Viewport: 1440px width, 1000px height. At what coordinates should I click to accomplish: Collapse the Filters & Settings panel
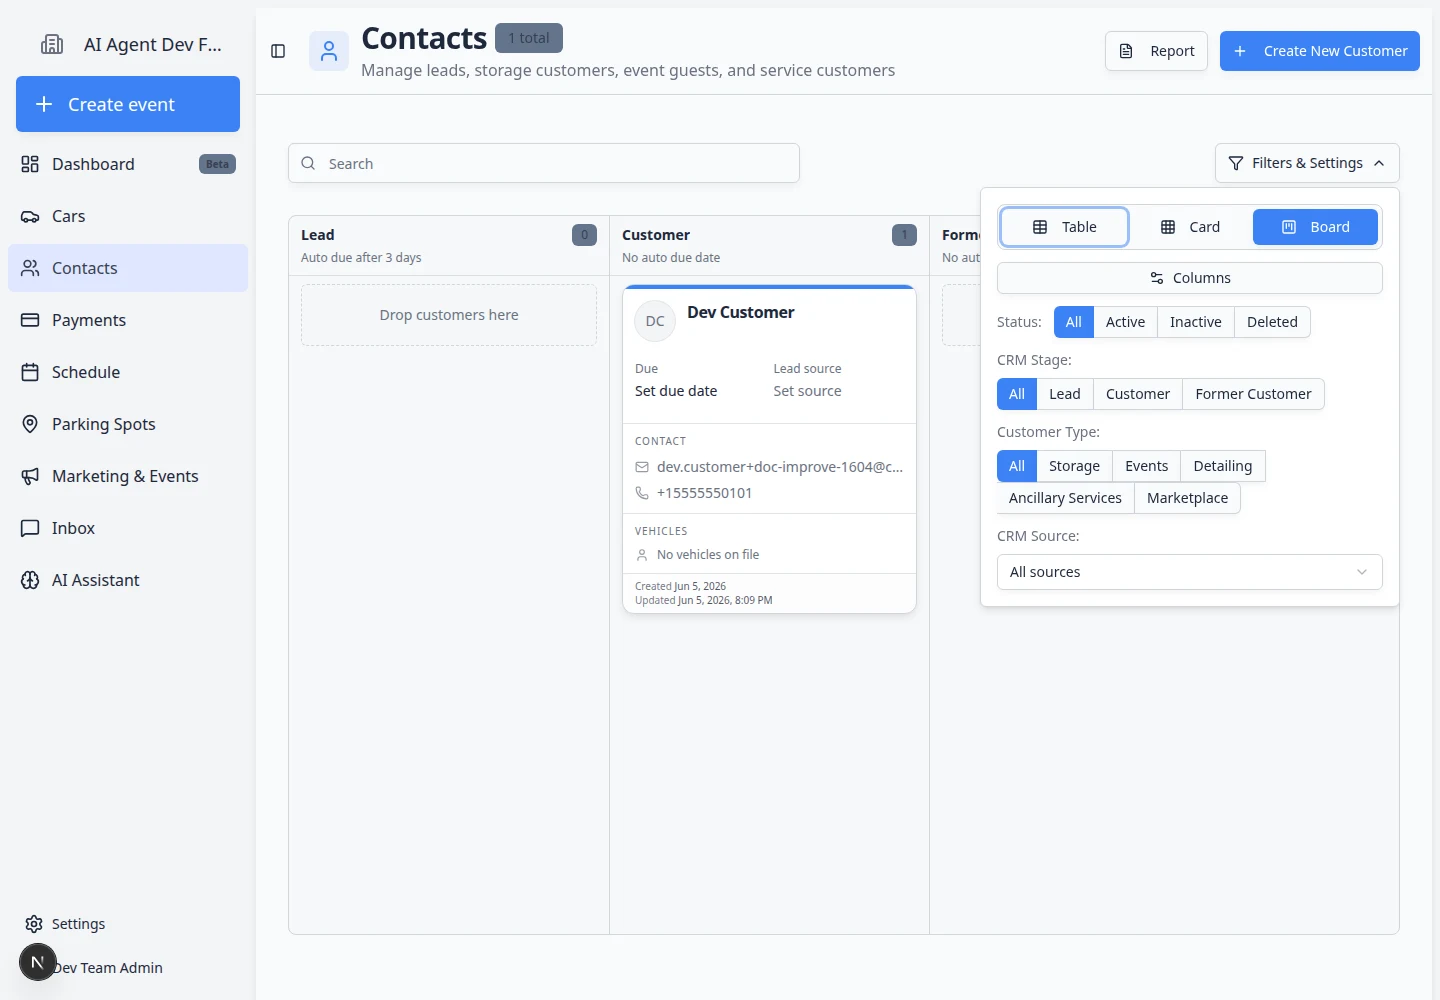point(1307,163)
